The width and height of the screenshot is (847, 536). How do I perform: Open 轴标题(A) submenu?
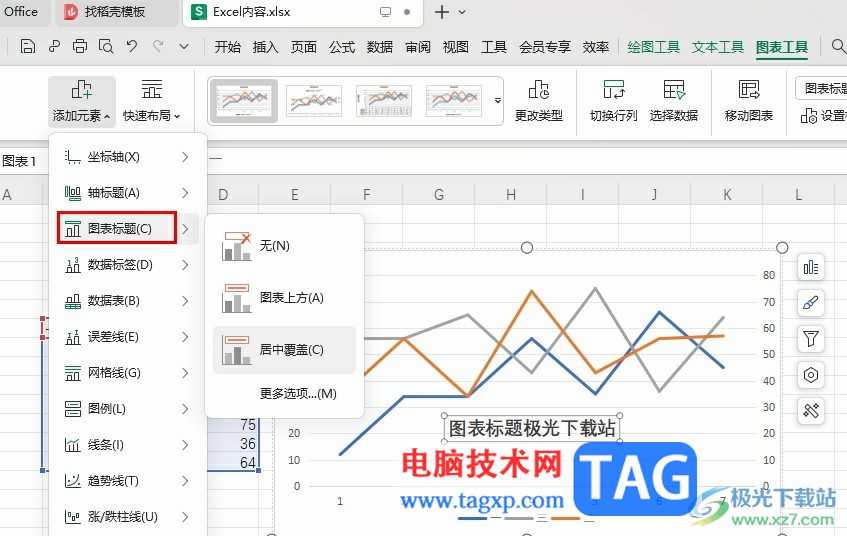click(127, 193)
